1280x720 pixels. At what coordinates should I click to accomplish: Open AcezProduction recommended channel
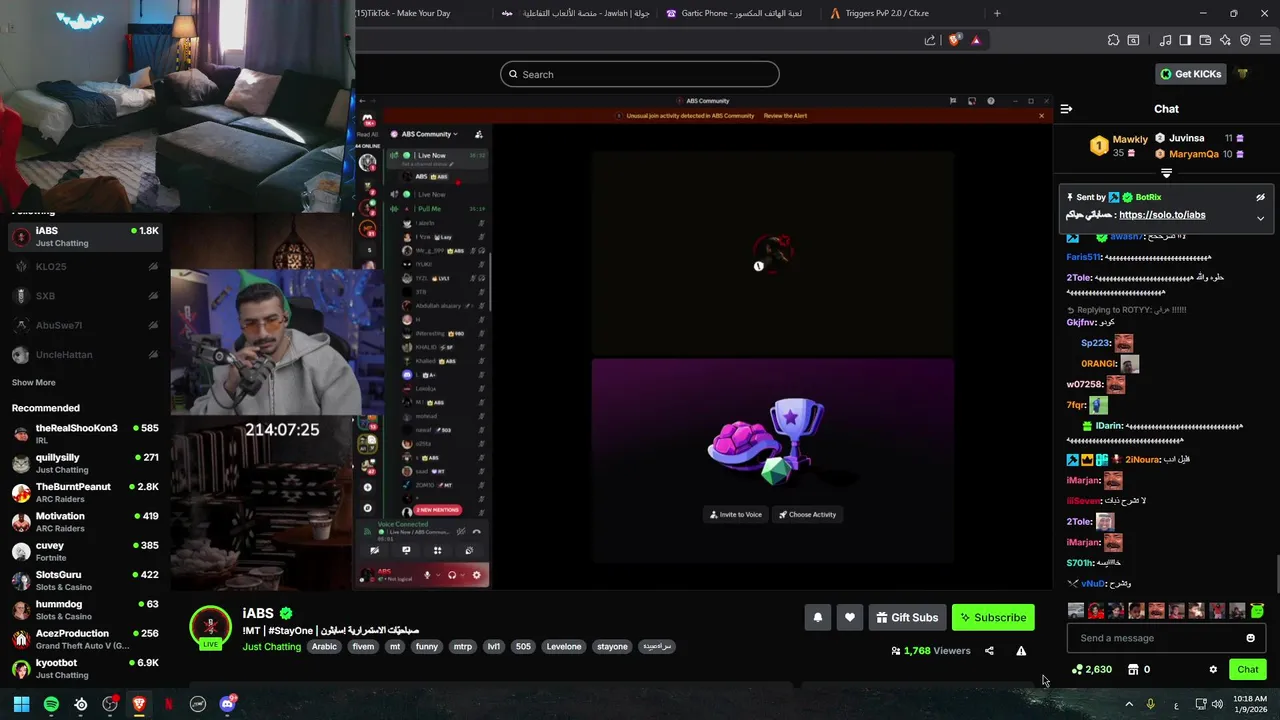(x=85, y=640)
